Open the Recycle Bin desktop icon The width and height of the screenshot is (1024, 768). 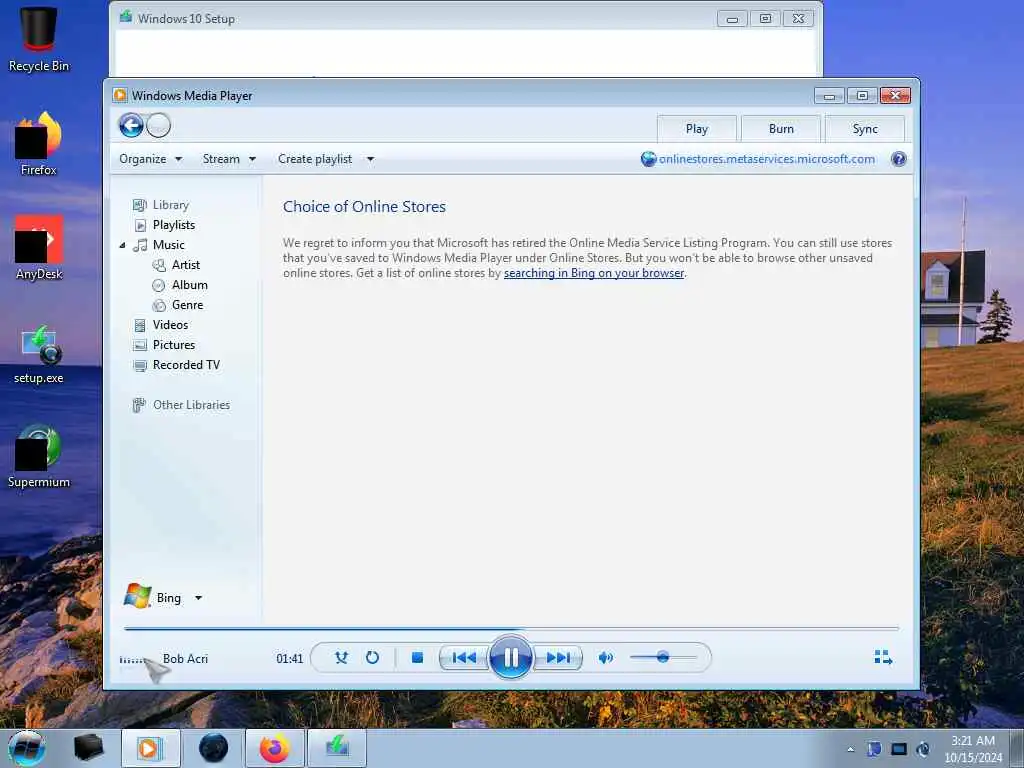click(x=39, y=39)
